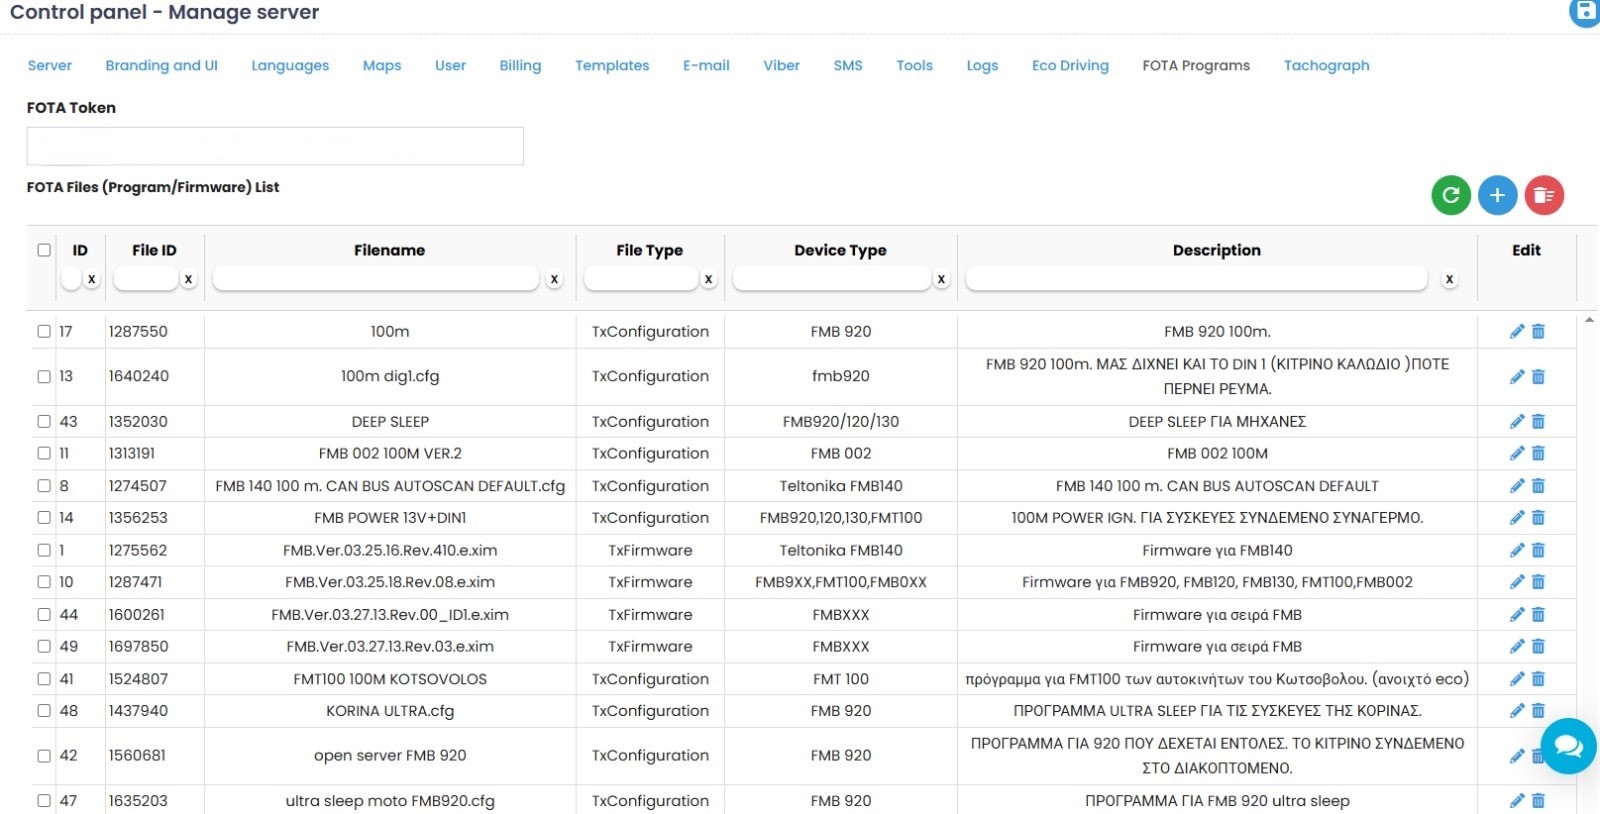Clear the File Type column filter
Image resolution: width=1600 pixels, height=814 pixels.
(708, 279)
